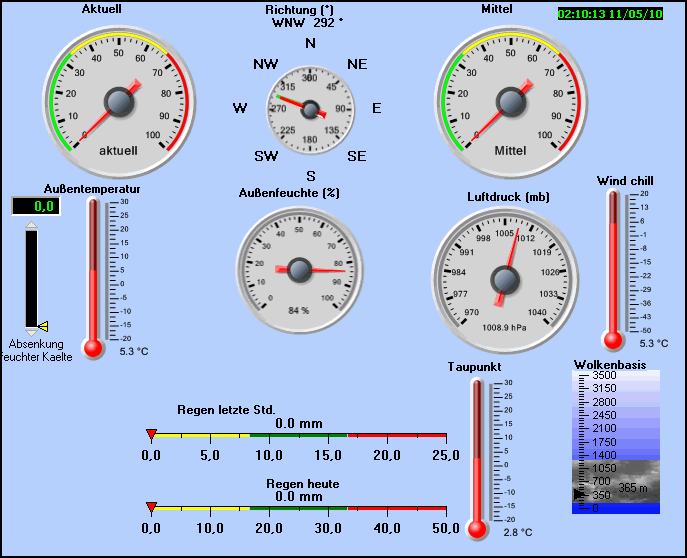Click the down arrow below Absenkung slider
Screen dimensions: 687x558
click(x=31, y=331)
